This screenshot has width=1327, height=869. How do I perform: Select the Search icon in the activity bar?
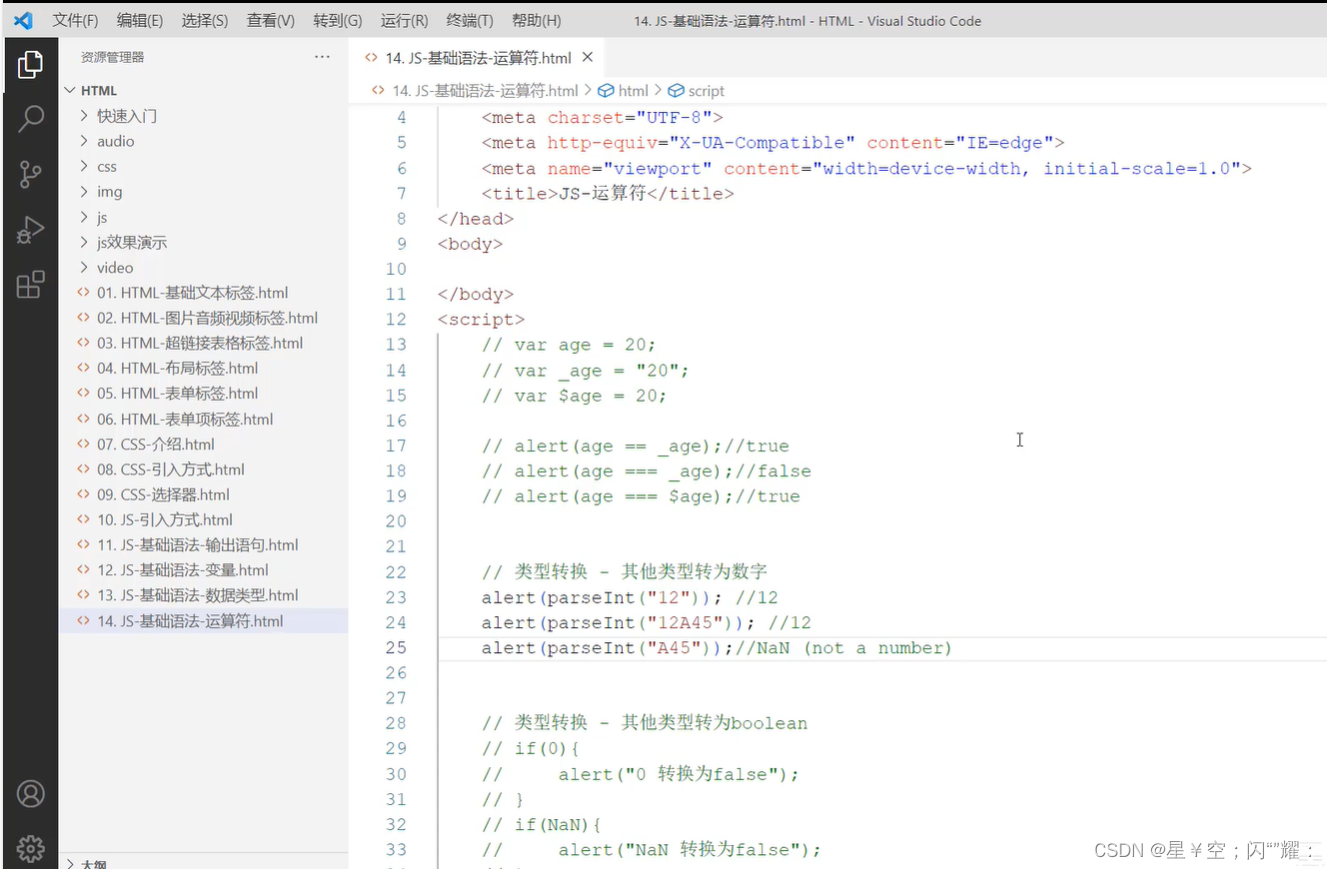click(x=30, y=118)
